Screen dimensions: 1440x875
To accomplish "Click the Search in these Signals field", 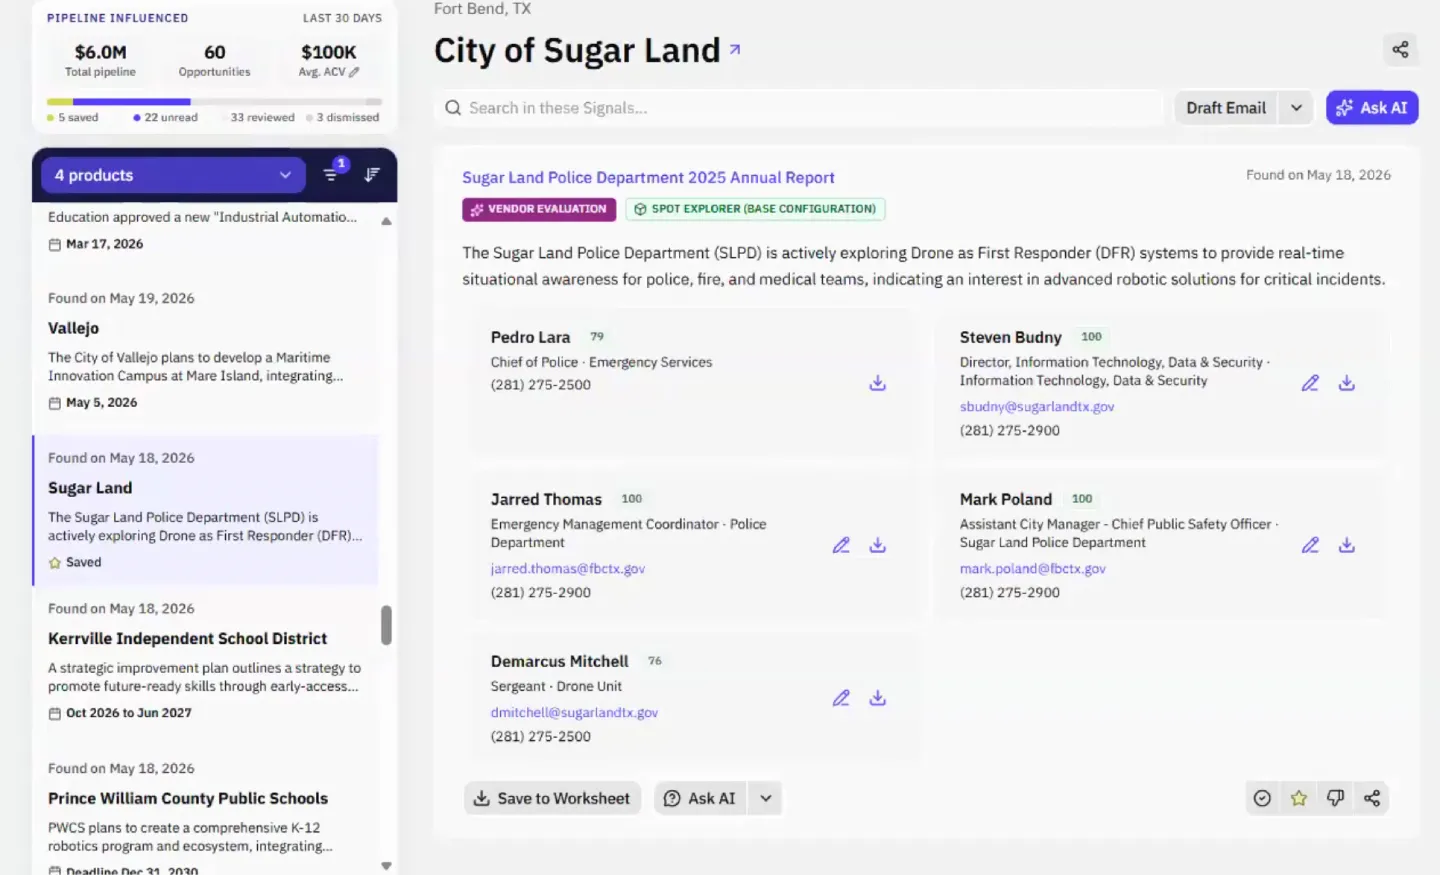I will pos(799,108).
